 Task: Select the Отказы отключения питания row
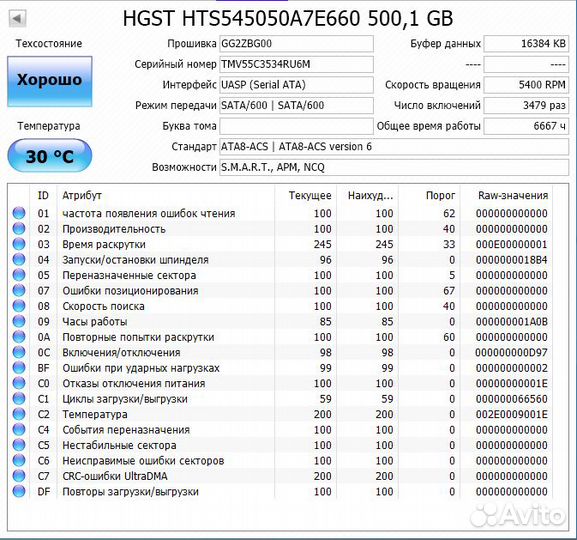(x=280, y=383)
